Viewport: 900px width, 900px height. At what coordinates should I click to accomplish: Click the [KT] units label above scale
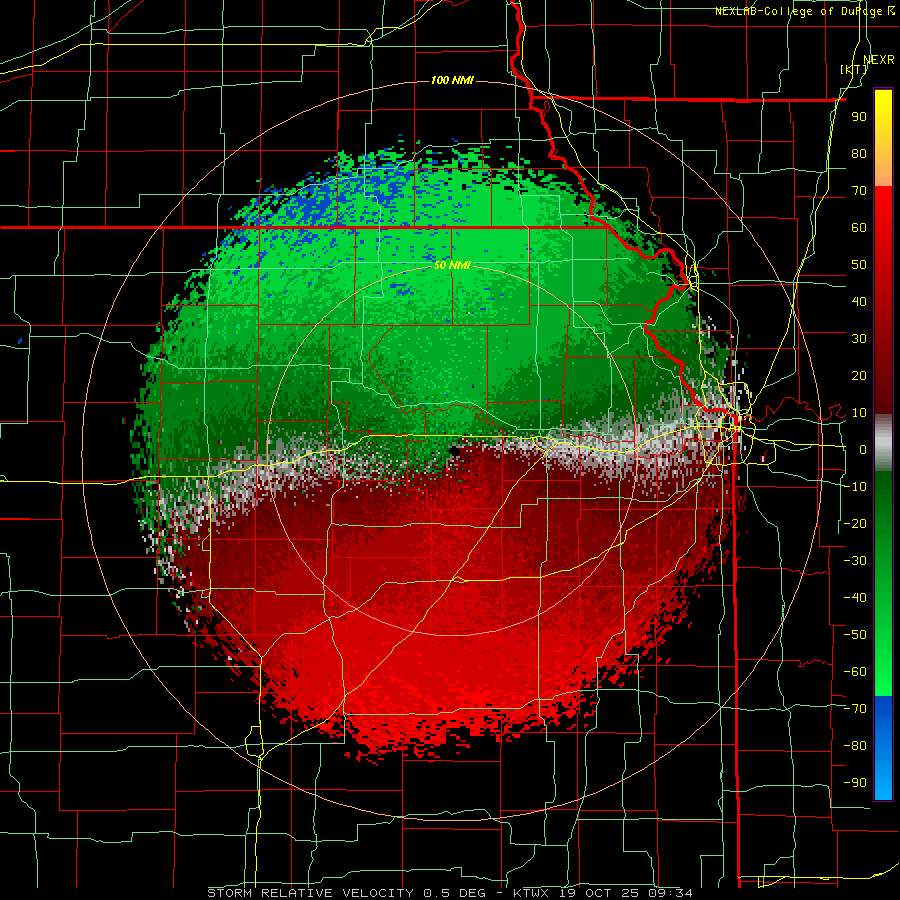coord(854,69)
